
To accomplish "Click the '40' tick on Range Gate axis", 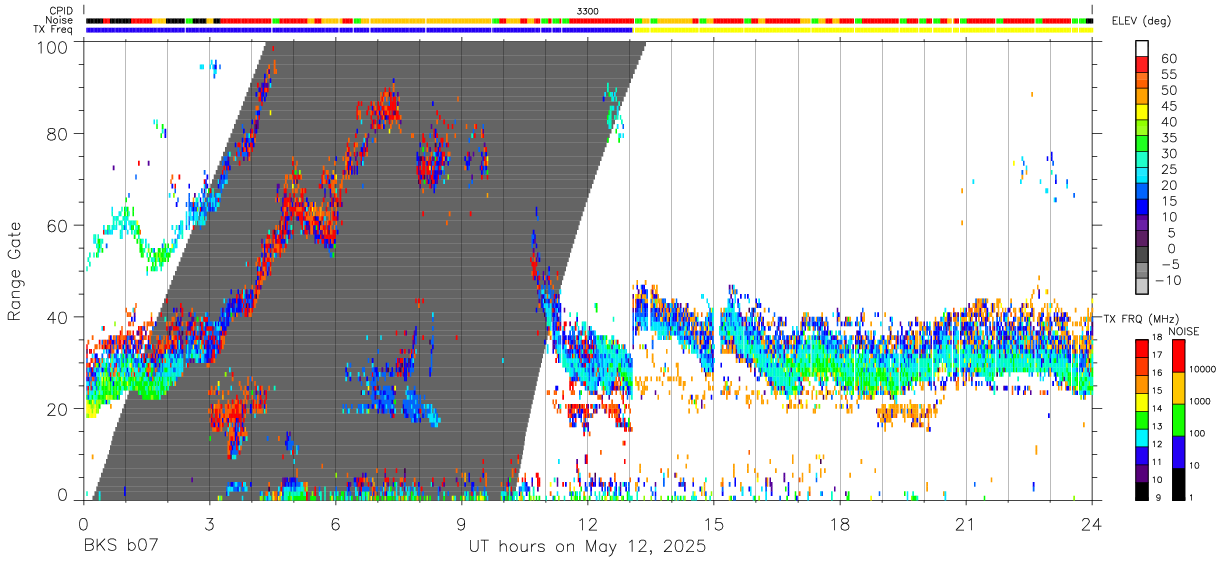I will click(x=57, y=317).
